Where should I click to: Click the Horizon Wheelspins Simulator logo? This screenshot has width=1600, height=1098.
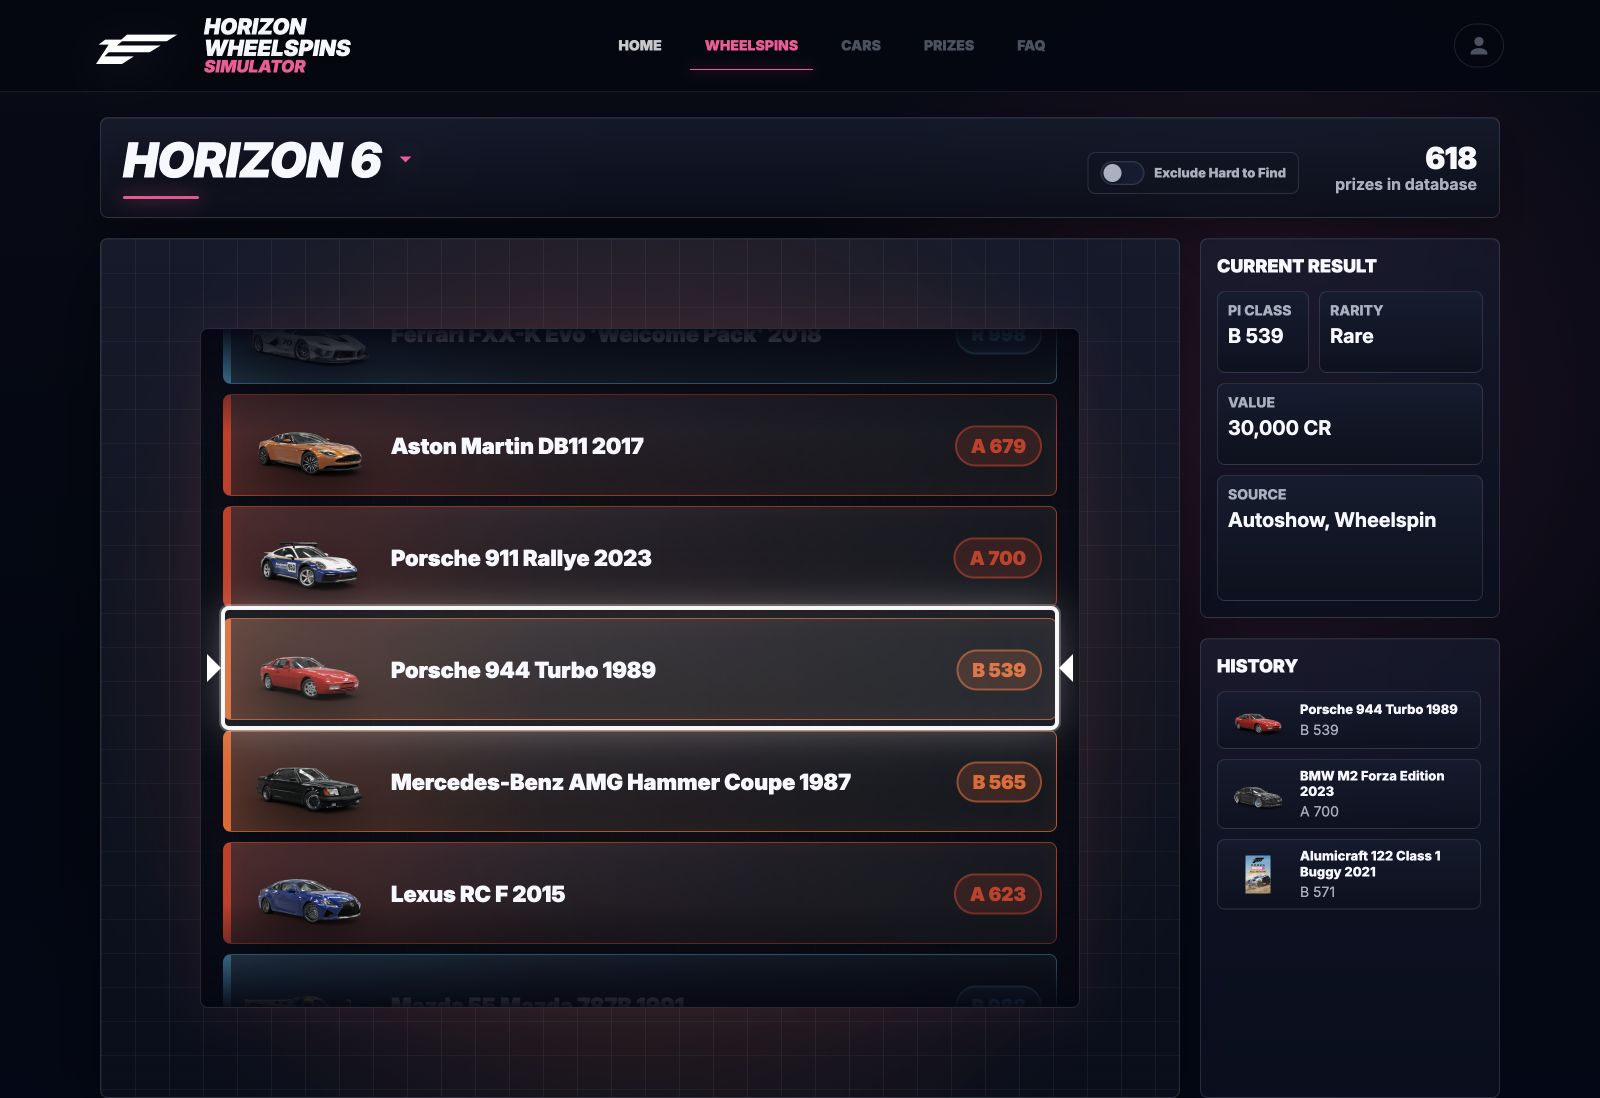coord(224,46)
